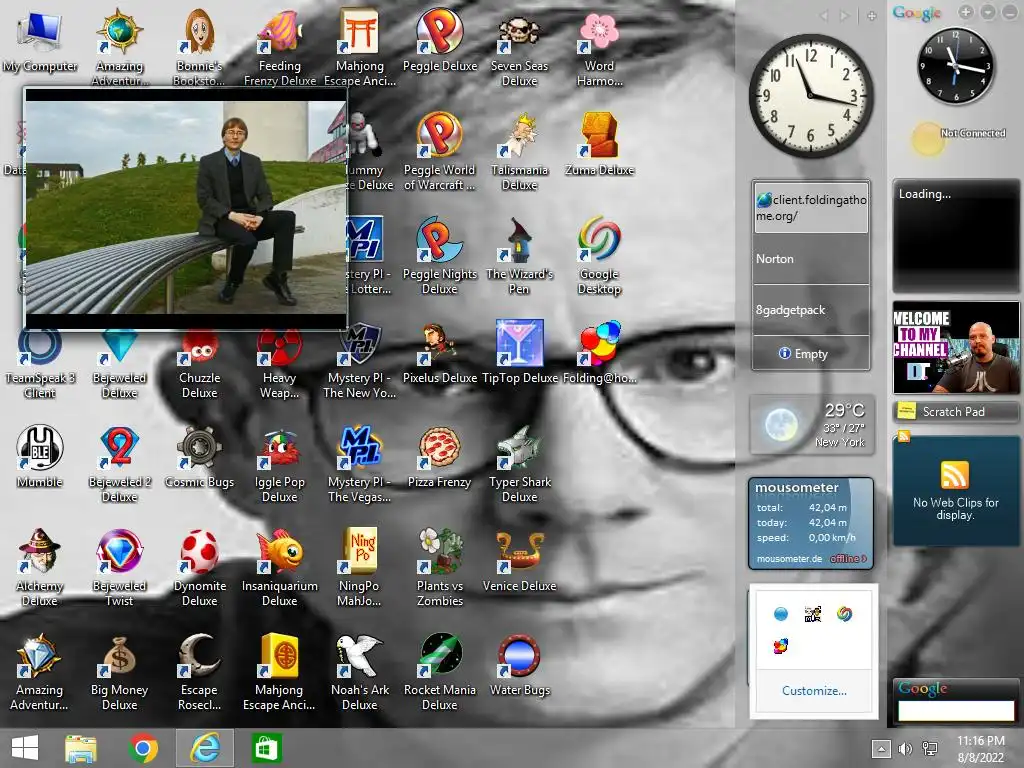The height and width of the screenshot is (768, 1024).
Task: Select the Word Harmony desktop icon
Action: coord(599,47)
